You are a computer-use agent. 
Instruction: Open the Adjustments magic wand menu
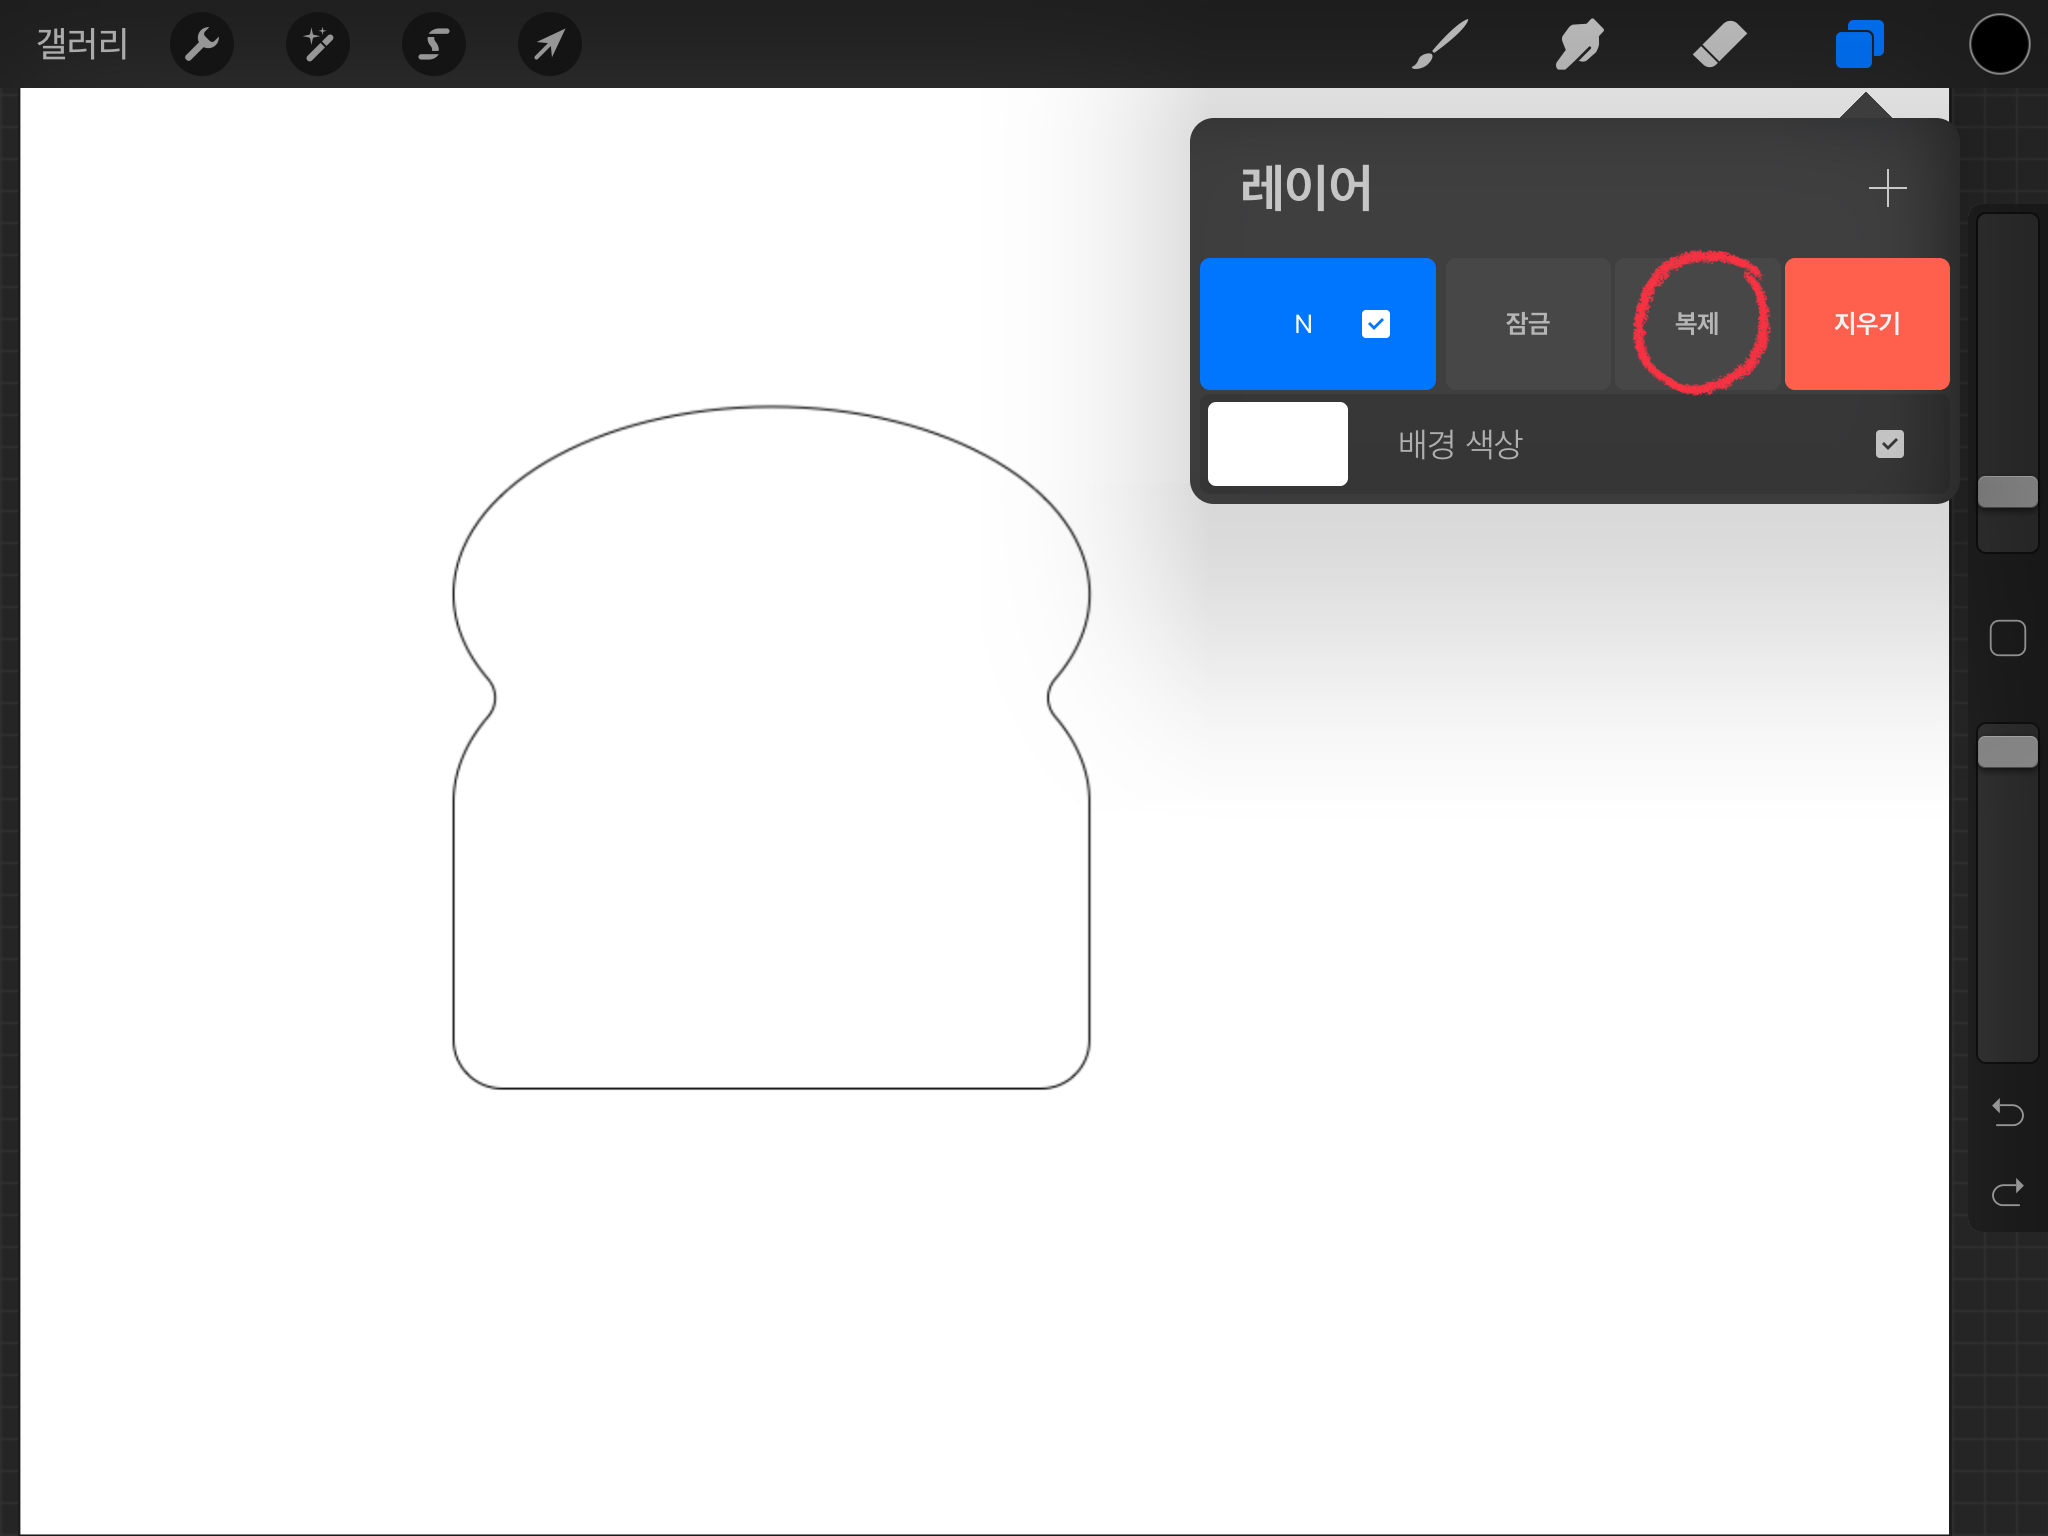coord(318,44)
